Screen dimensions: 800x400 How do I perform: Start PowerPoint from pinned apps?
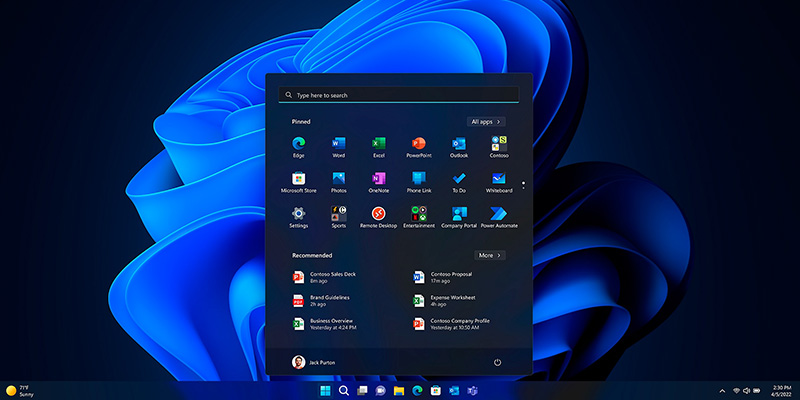pyautogui.click(x=419, y=145)
